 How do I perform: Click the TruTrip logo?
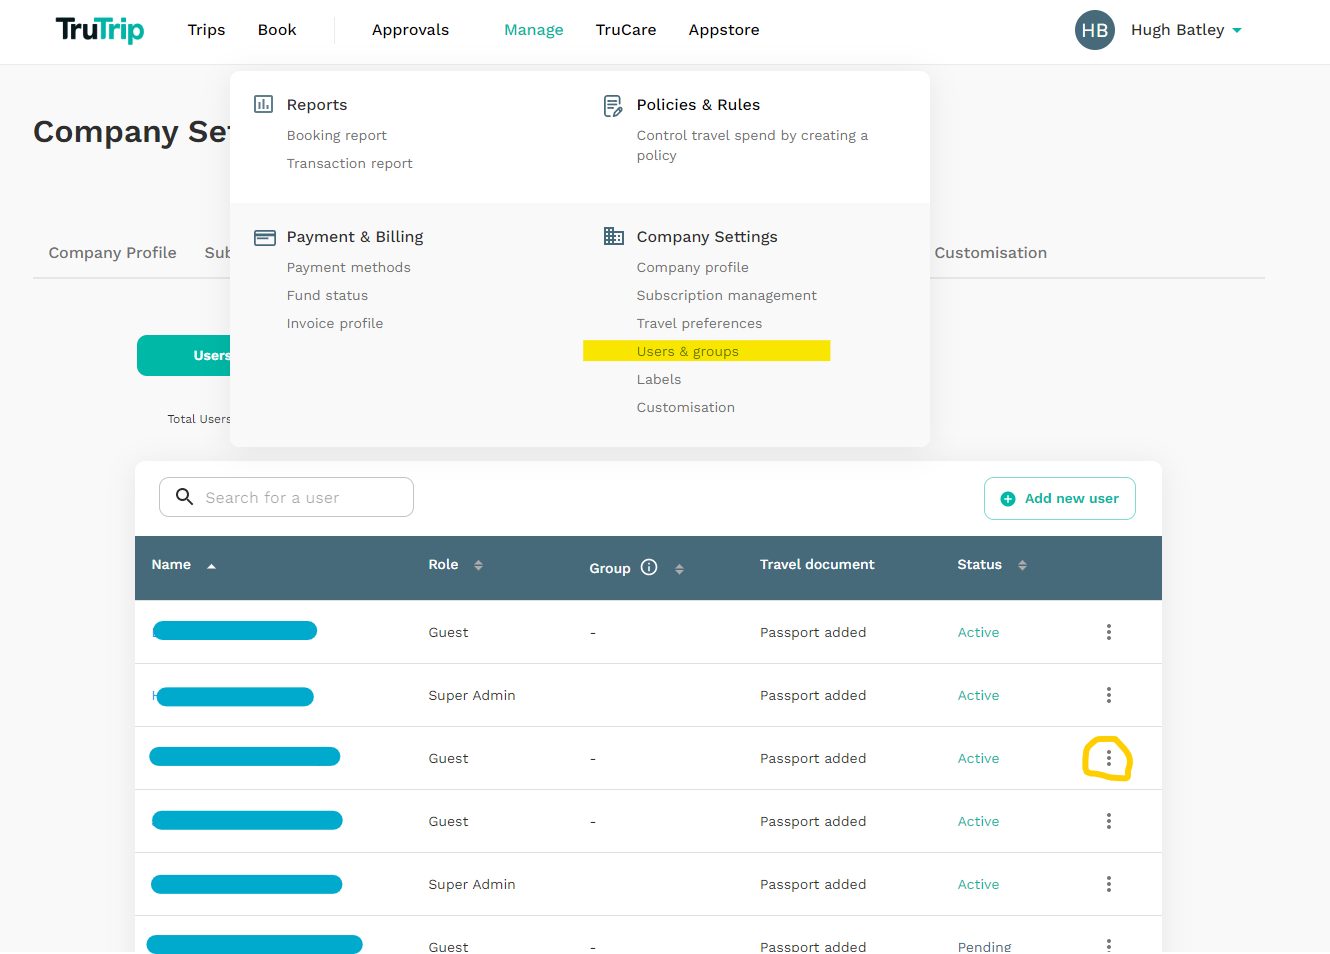click(100, 29)
